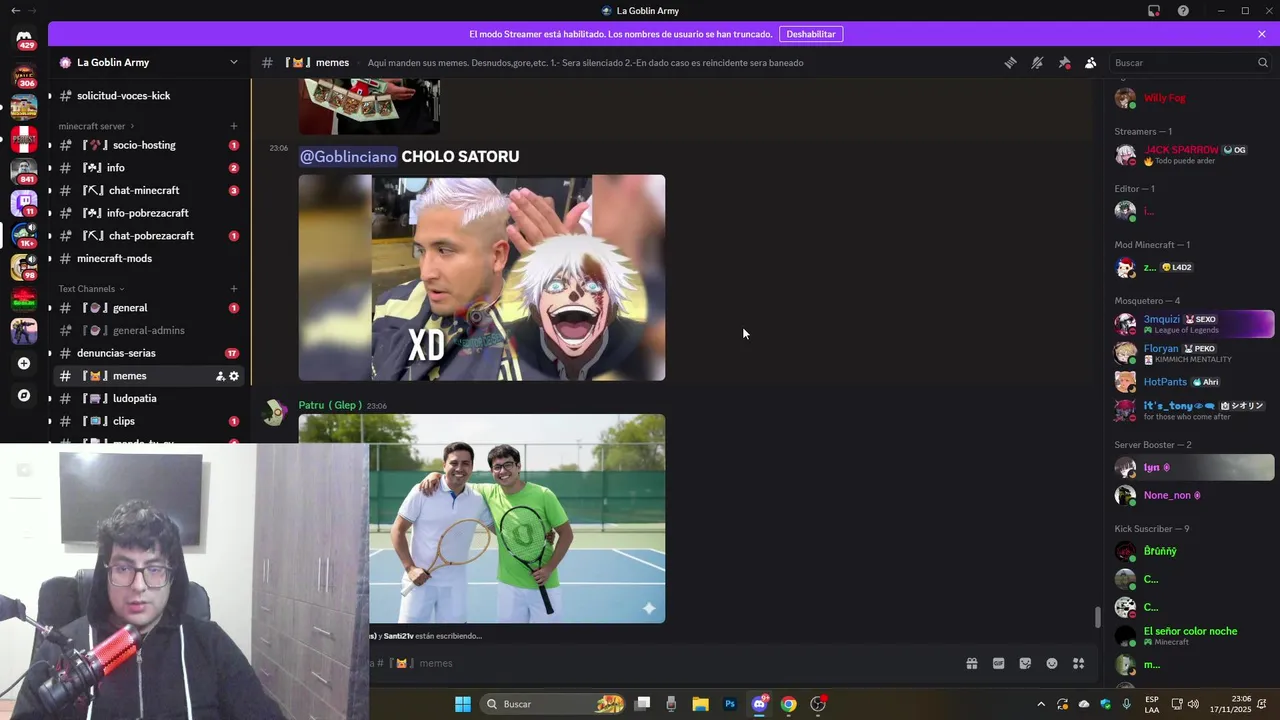1280x720 pixels.
Task: Click the message list scrollbar thumb
Action: [x=1097, y=617]
